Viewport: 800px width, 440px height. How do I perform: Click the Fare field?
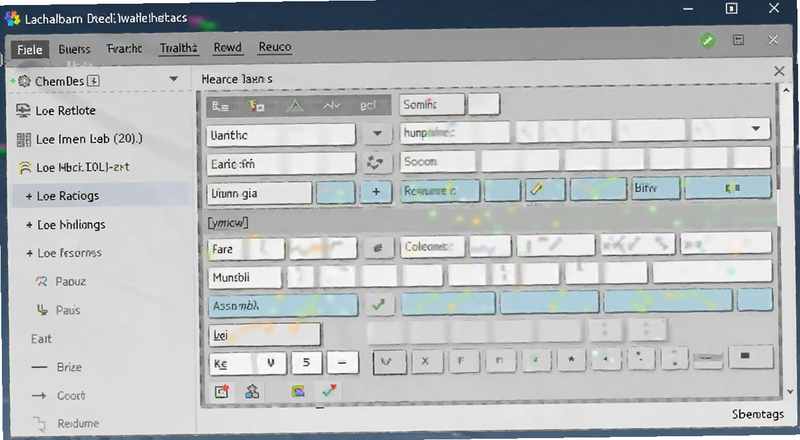(x=245, y=249)
